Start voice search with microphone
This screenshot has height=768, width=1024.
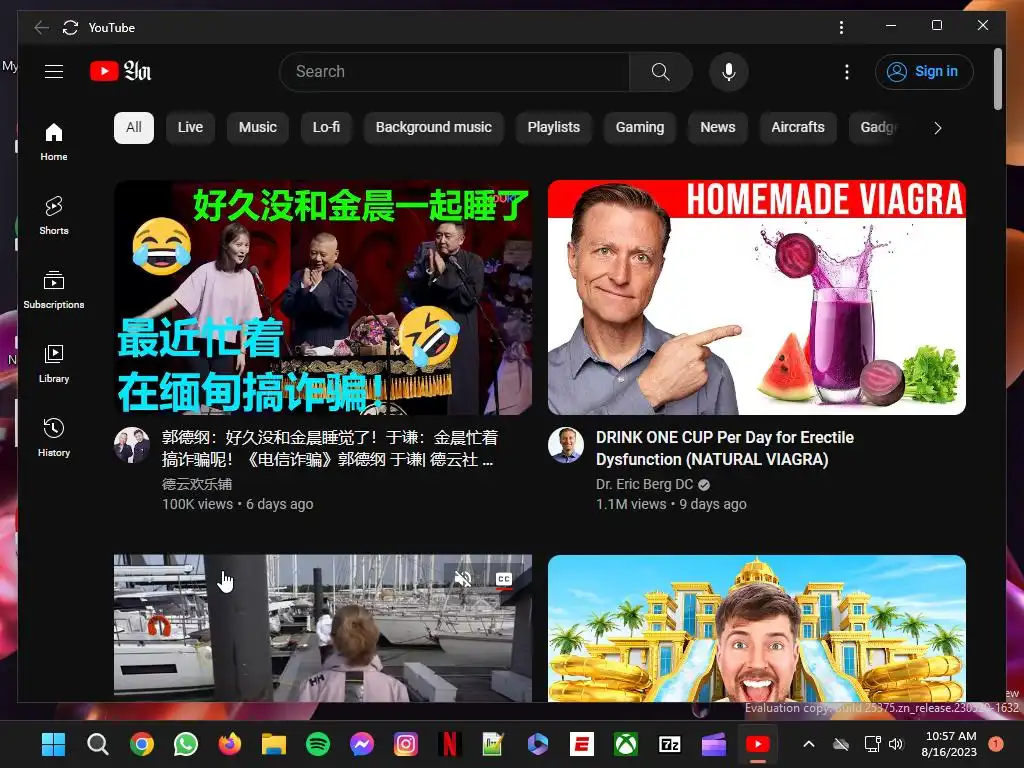[729, 72]
